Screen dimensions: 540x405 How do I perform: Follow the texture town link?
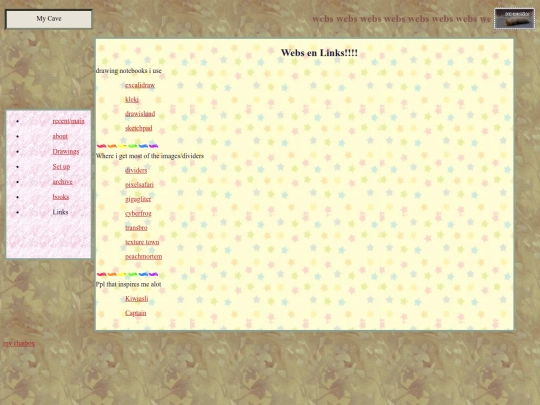[142, 242]
